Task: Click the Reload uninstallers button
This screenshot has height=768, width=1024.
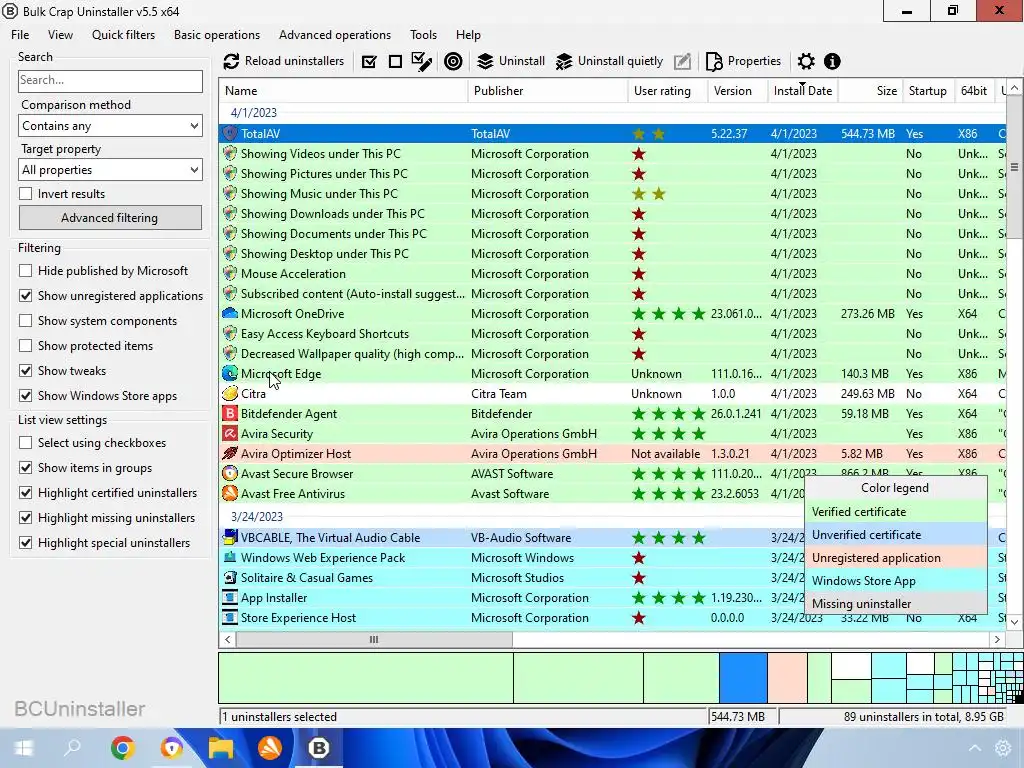Action: pos(283,61)
